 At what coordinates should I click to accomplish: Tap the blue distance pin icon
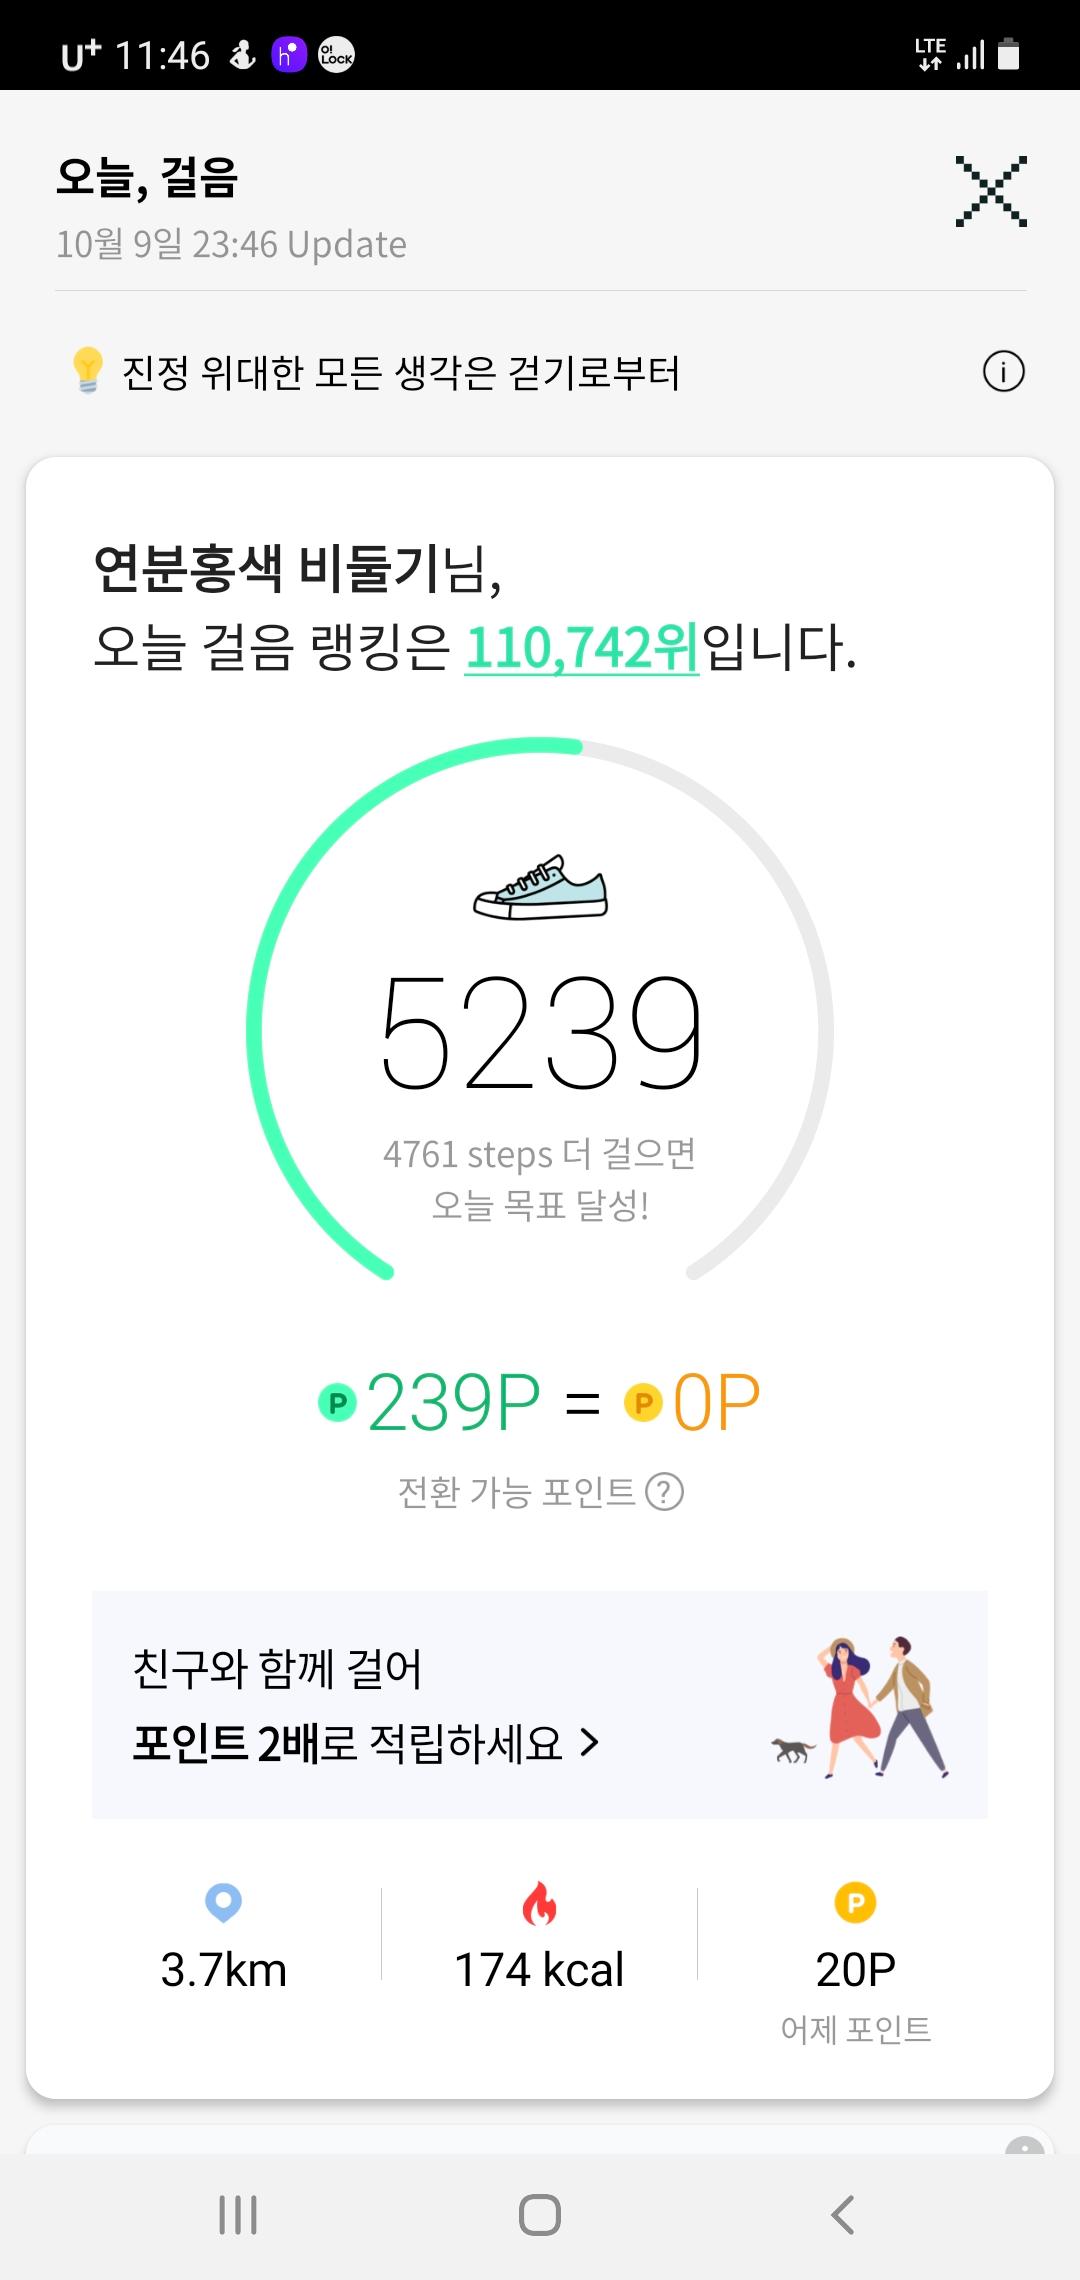pos(223,1902)
